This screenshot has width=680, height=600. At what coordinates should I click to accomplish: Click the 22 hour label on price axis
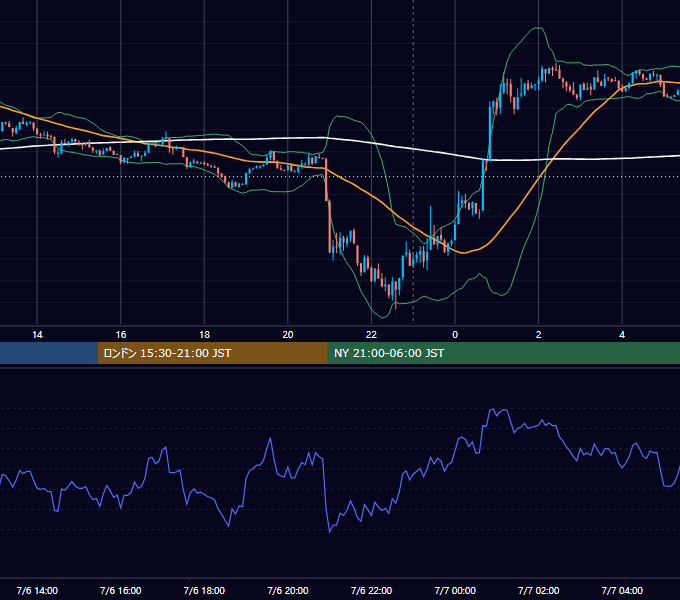tap(372, 335)
